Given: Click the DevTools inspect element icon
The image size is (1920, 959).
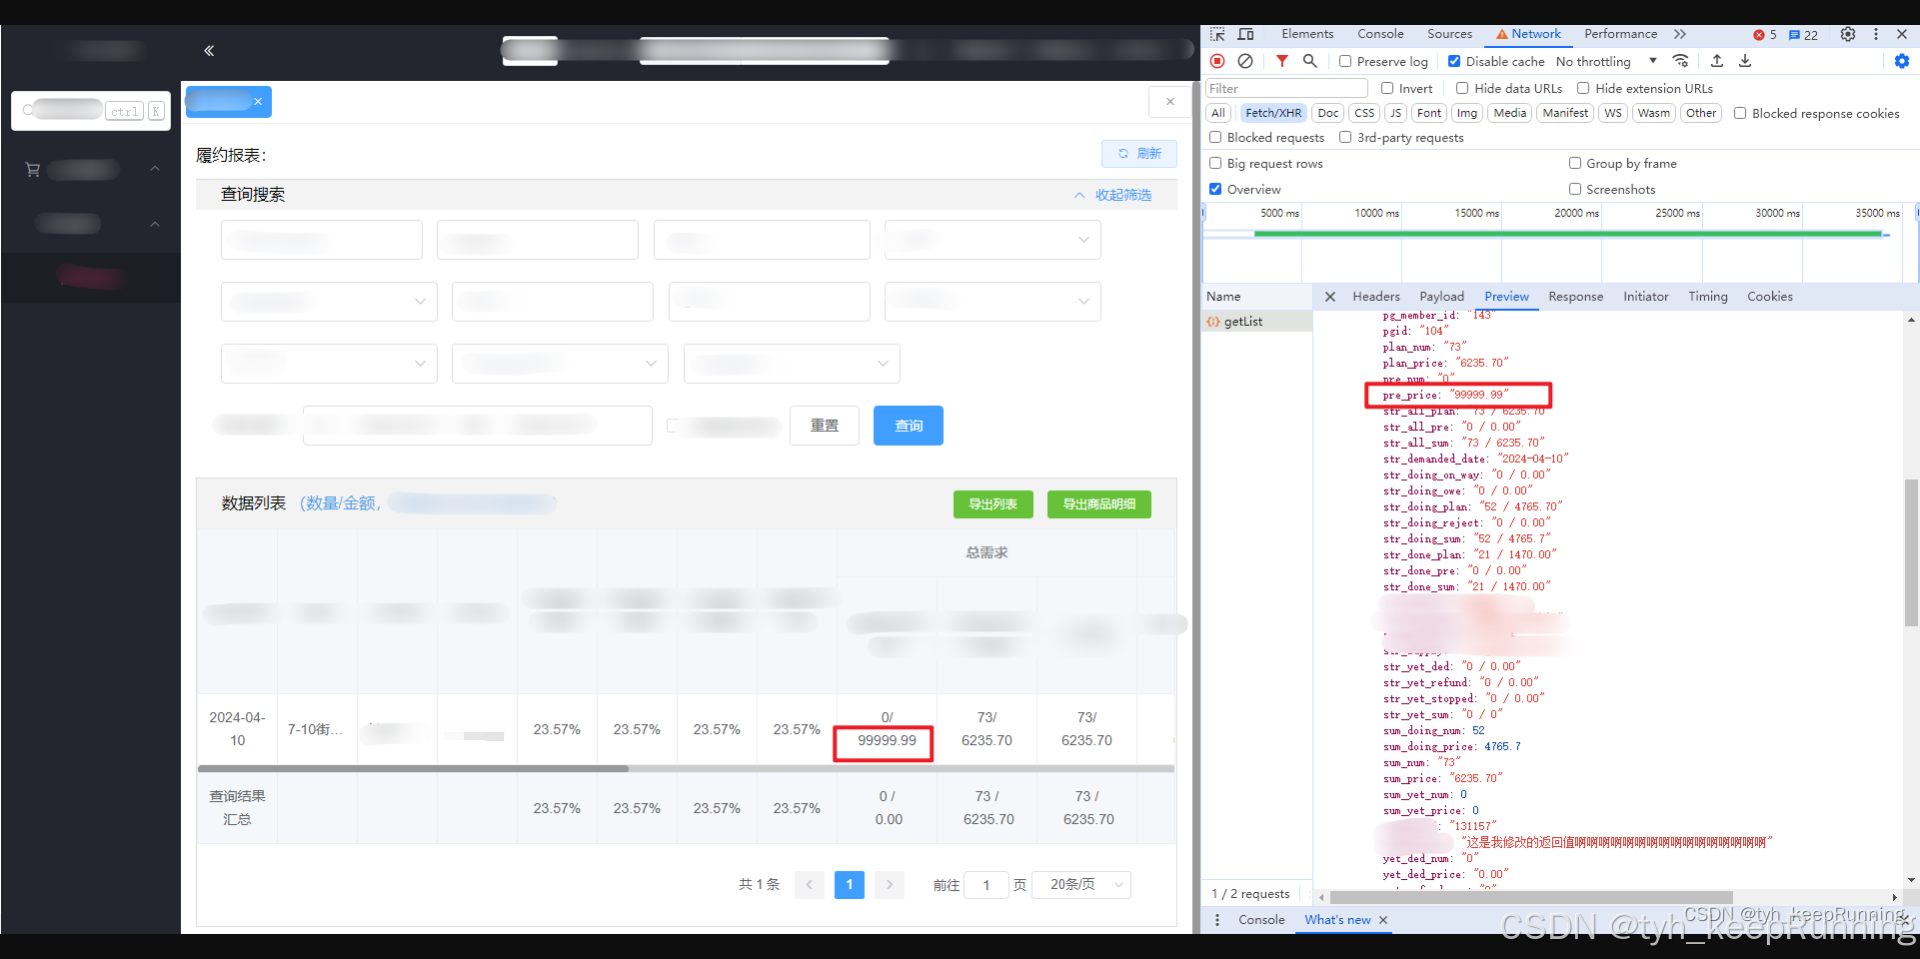Looking at the screenshot, I should point(1217,34).
